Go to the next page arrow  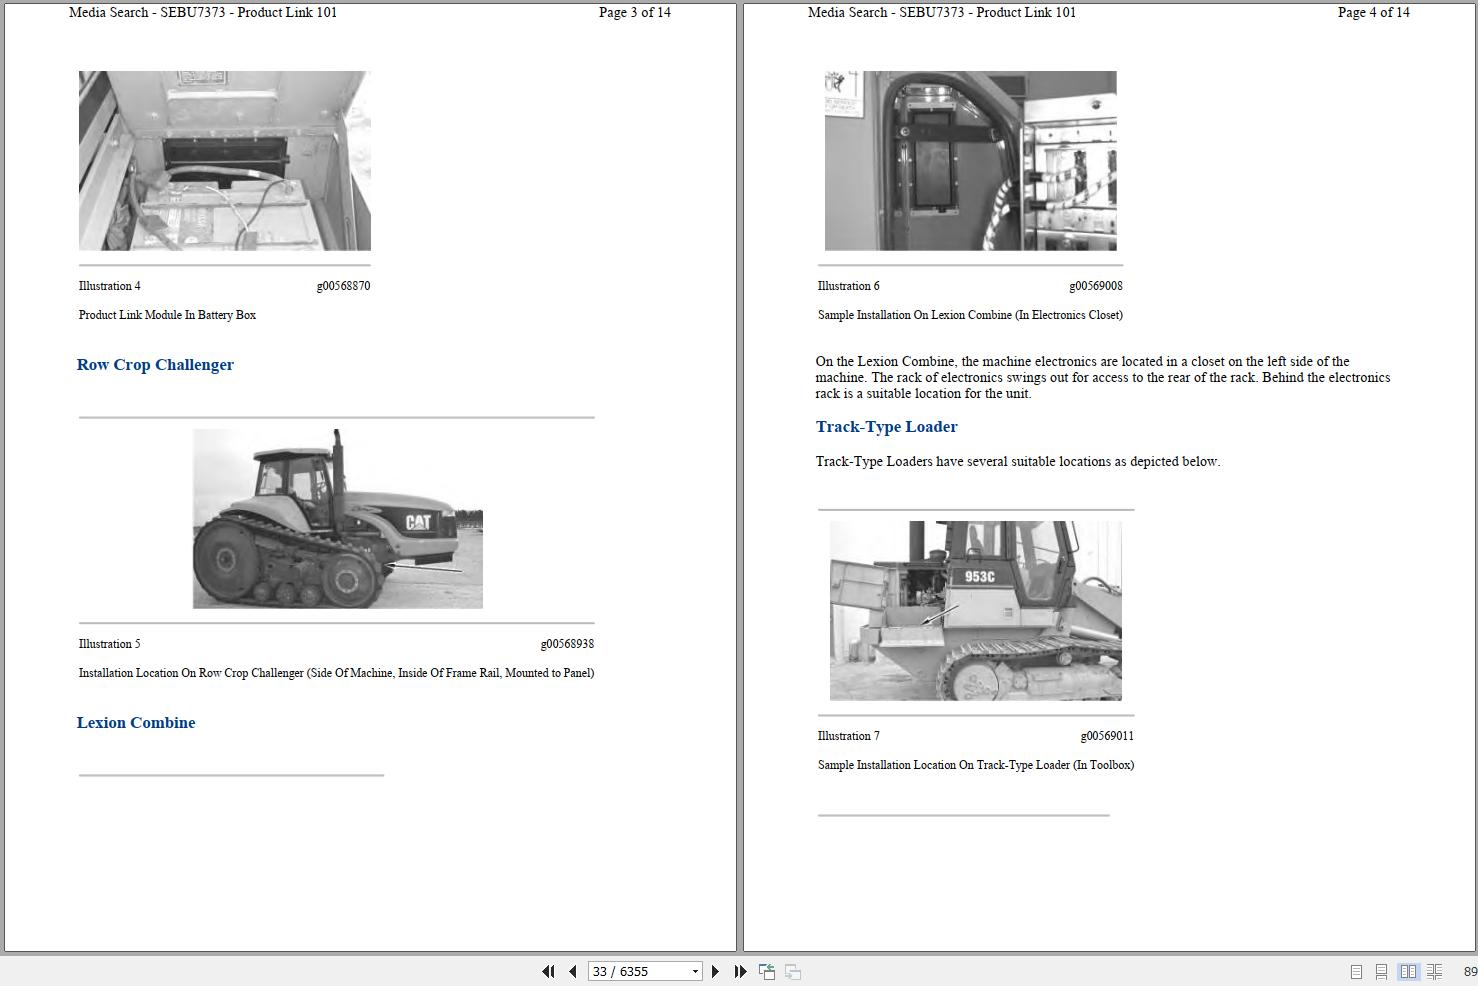(715, 971)
